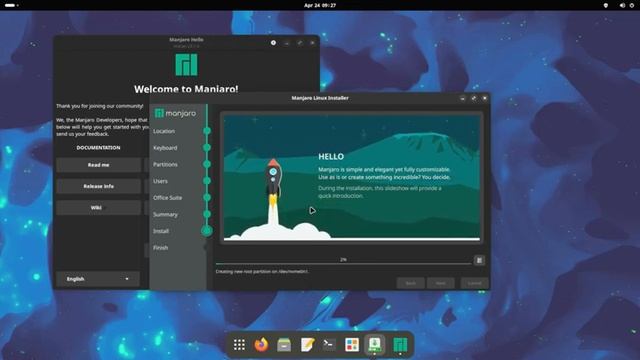The image size is (640, 360).
Task: Click the Manjaro Hello window title
Action: pyautogui.click(x=186, y=40)
